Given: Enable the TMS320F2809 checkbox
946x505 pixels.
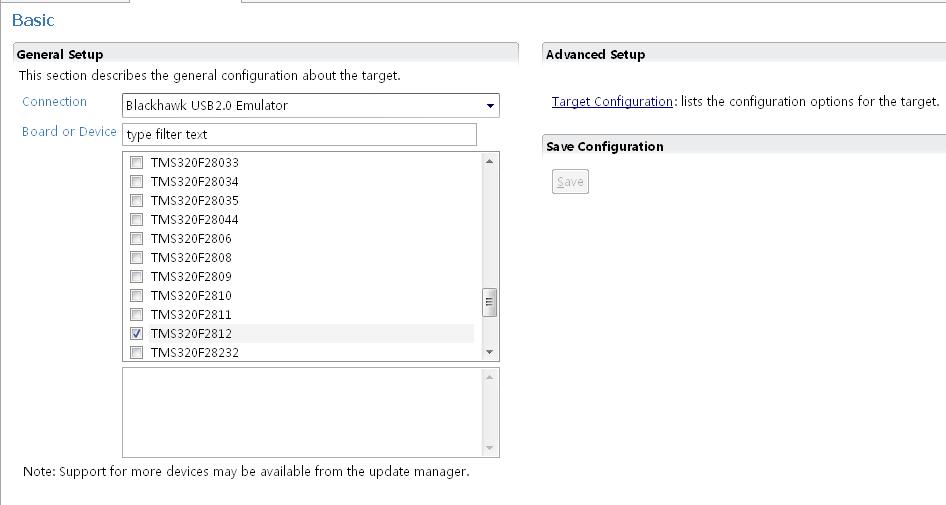Looking at the screenshot, I should coord(137,276).
